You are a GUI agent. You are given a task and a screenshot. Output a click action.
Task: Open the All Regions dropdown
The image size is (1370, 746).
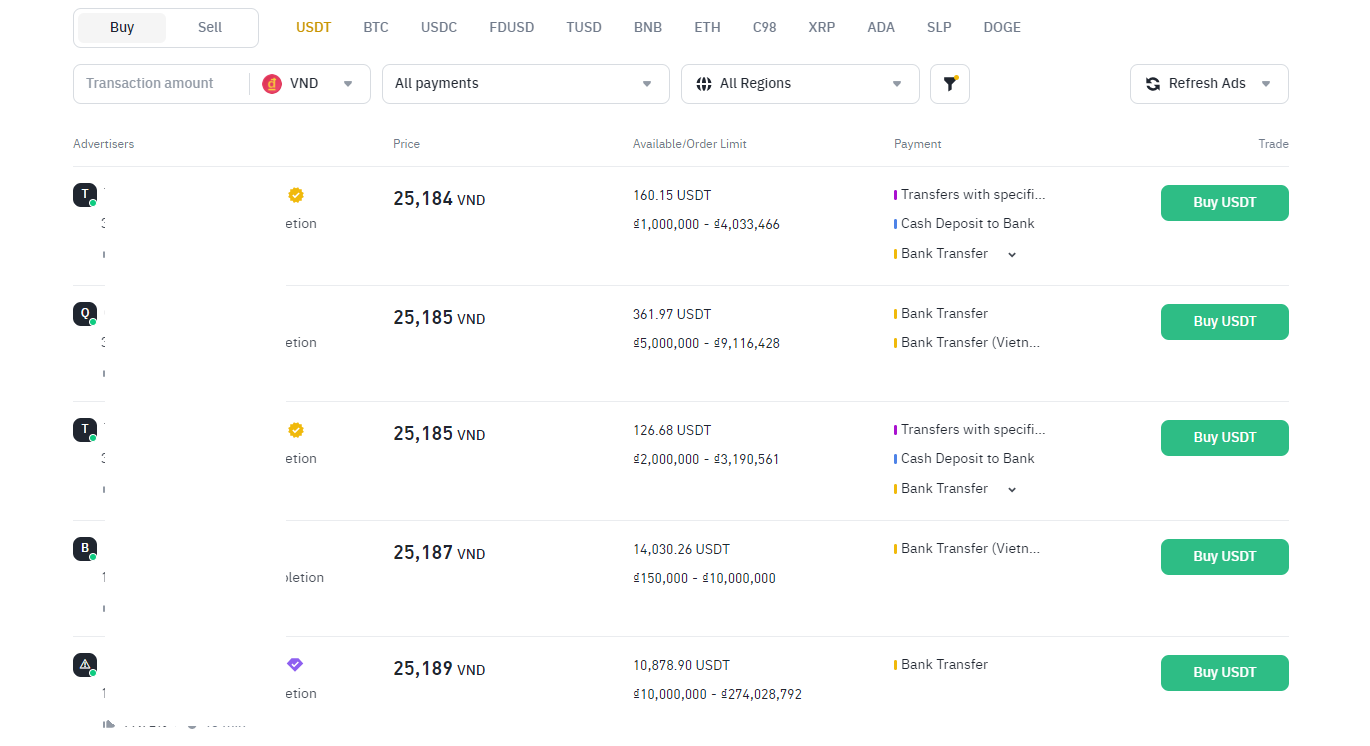[x=800, y=84]
